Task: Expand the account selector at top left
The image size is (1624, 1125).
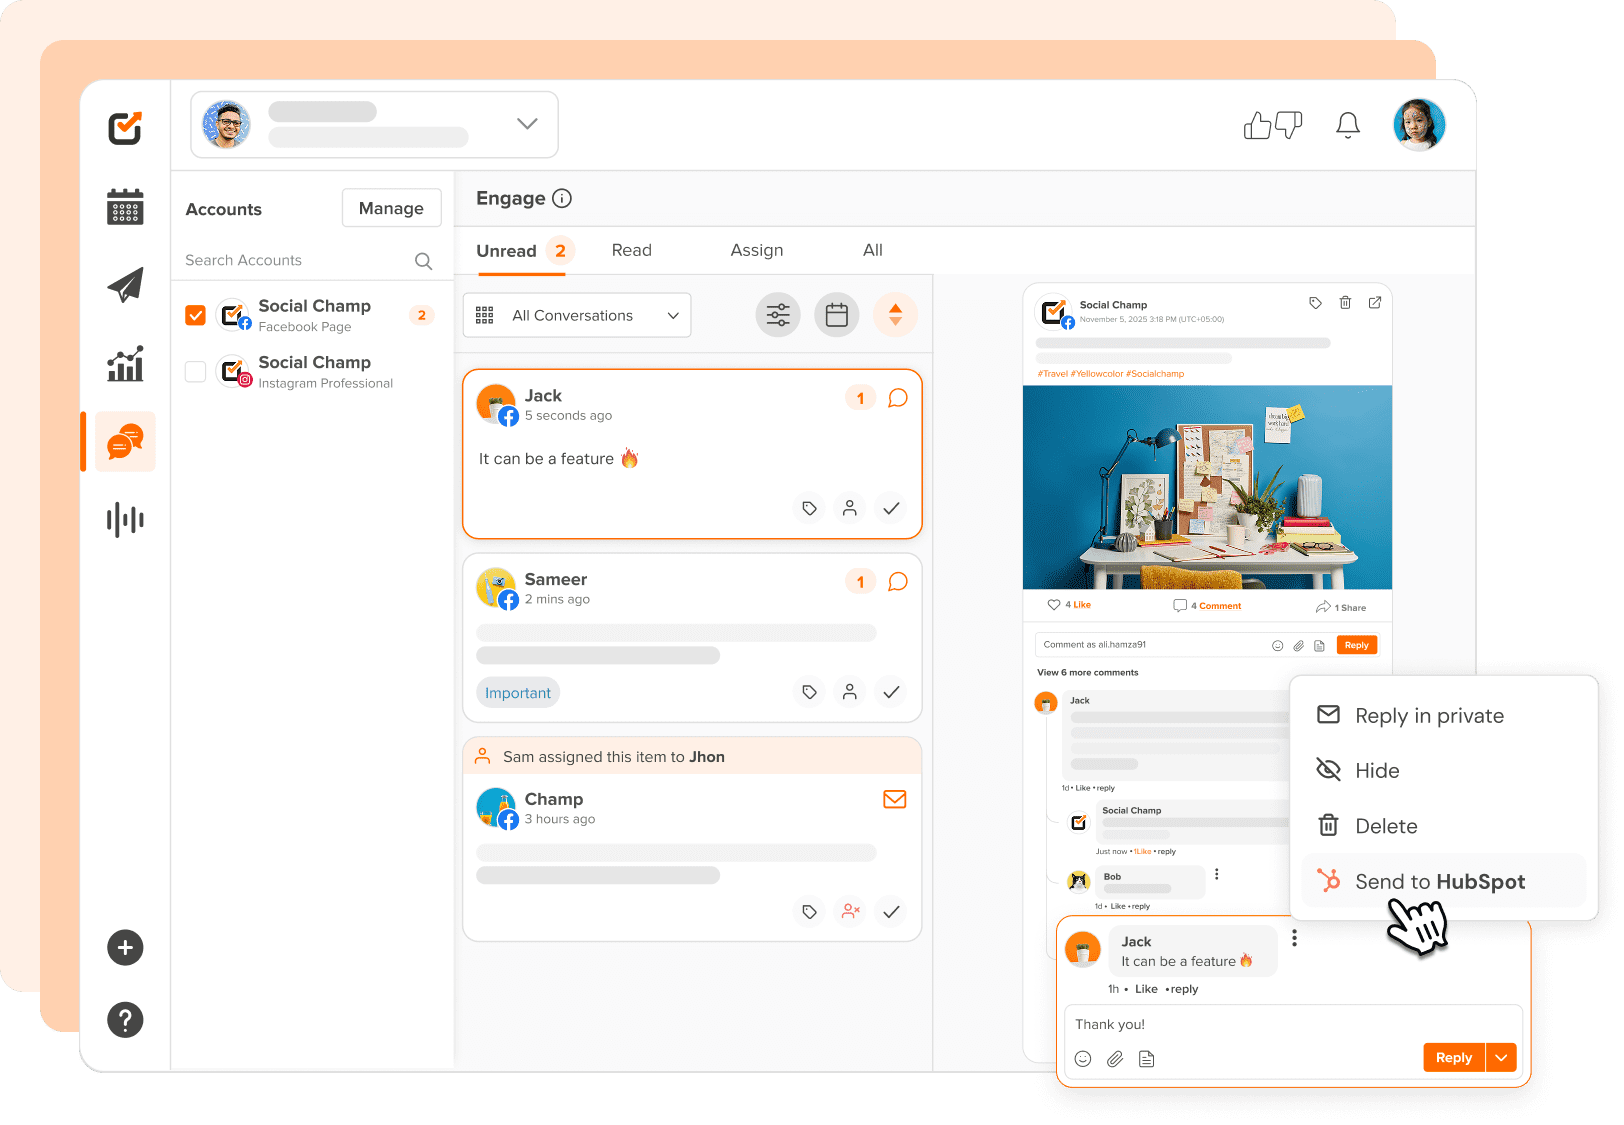Action: click(x=526, y=123)
